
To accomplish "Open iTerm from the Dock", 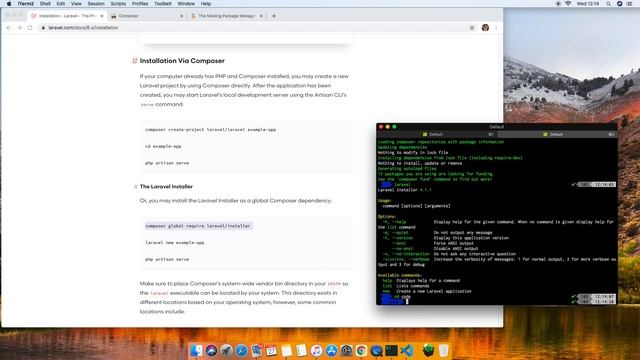I will (x=391, y=350).
